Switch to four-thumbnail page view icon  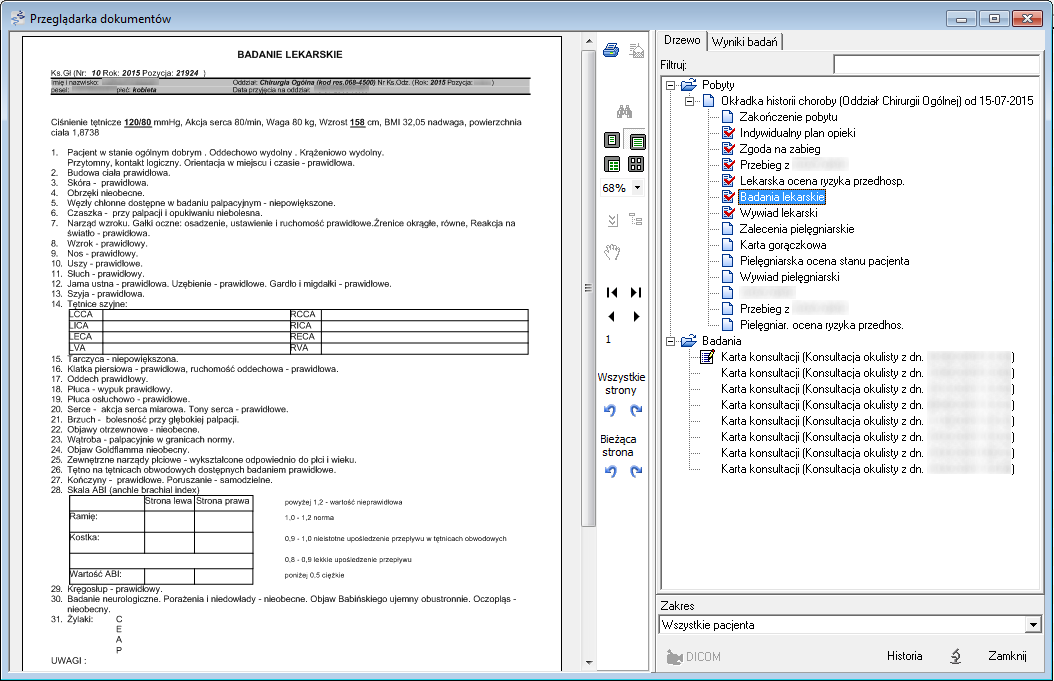click(636, 164)
